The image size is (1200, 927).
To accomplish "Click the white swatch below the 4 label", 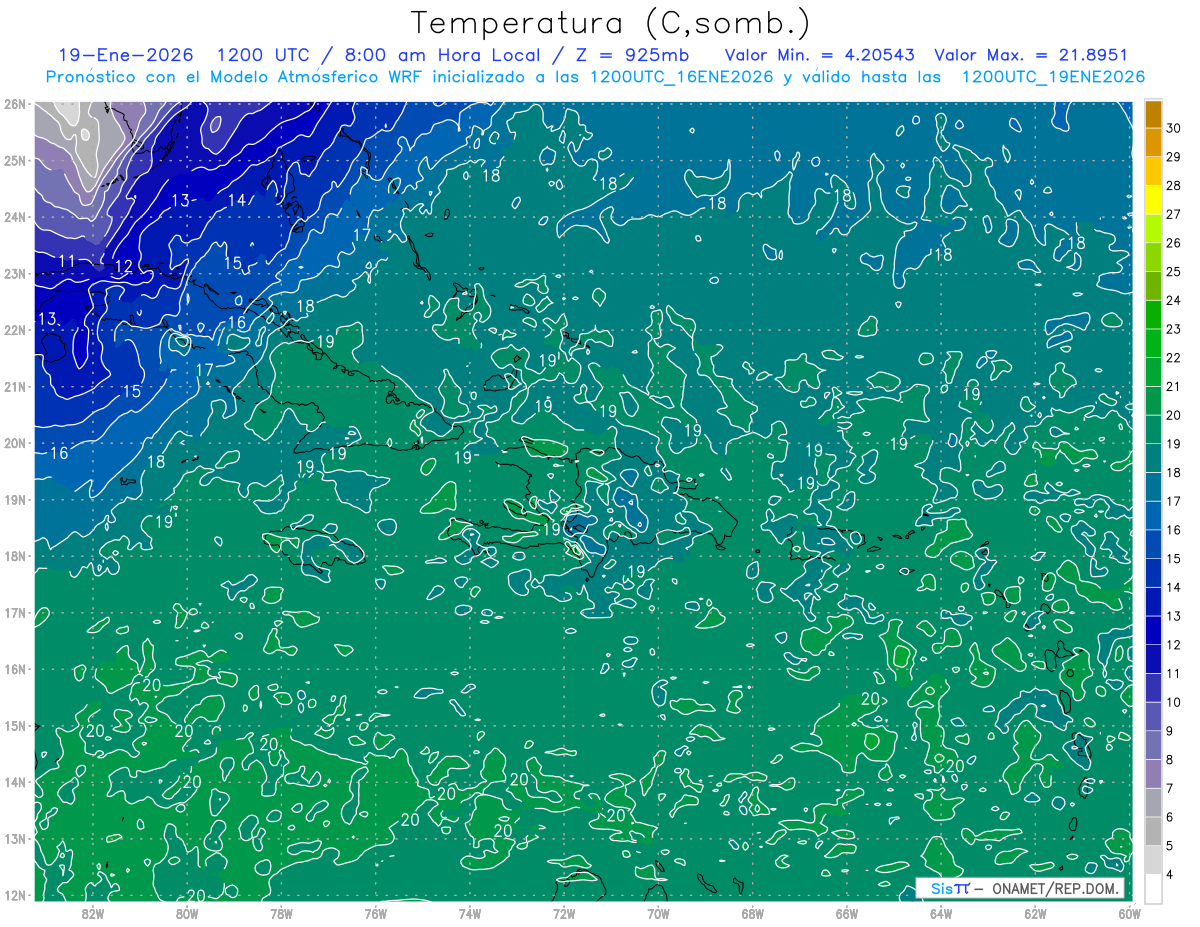I will point(1154,888).
